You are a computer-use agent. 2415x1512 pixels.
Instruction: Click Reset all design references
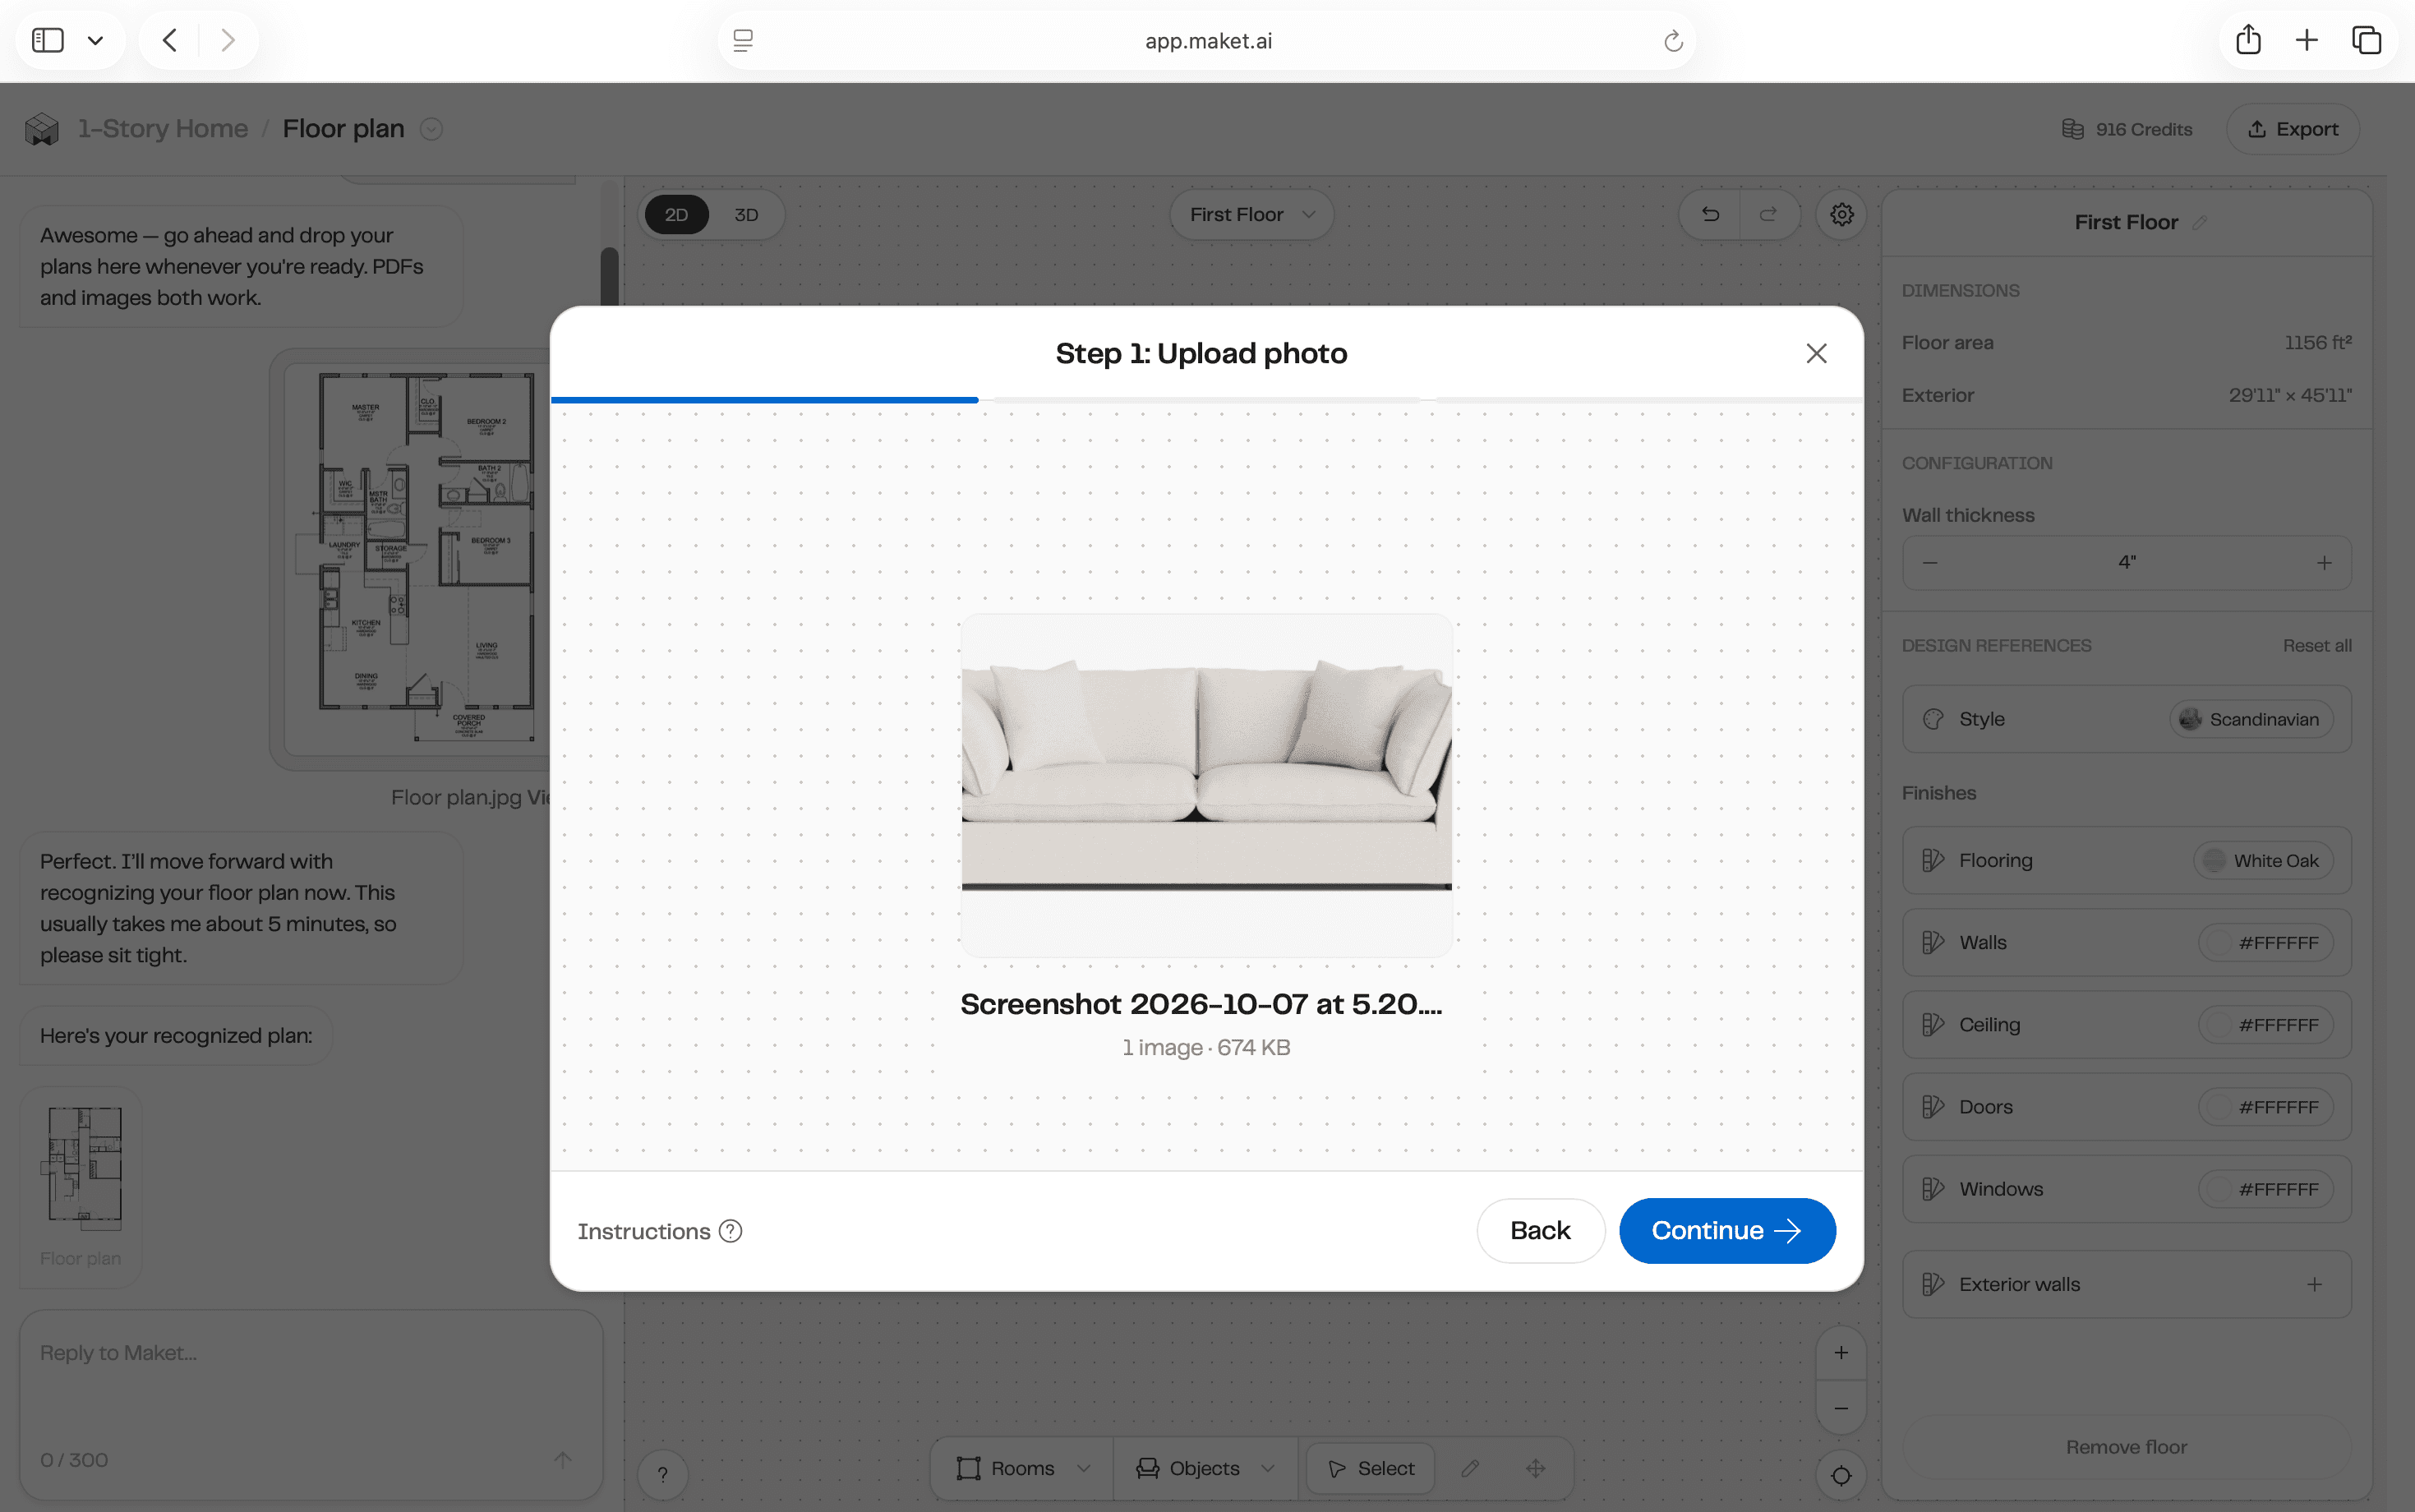pyautogui.click(x=2316, y=646)
